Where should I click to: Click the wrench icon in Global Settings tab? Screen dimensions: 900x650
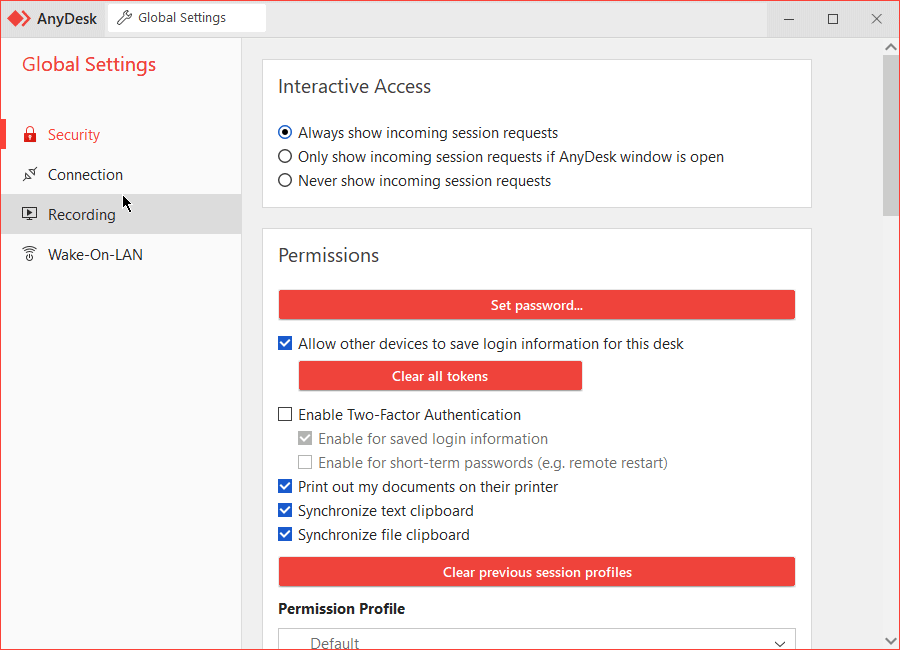tap(124, 18)
